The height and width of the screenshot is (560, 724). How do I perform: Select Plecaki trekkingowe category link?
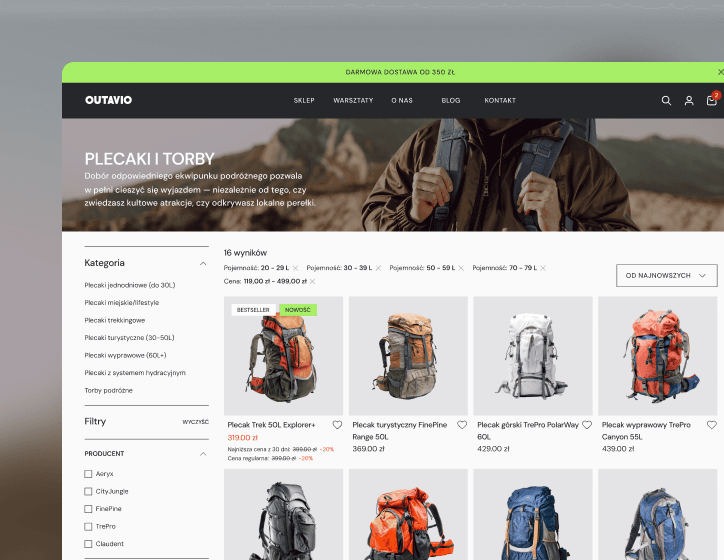[x=115, y=320]
